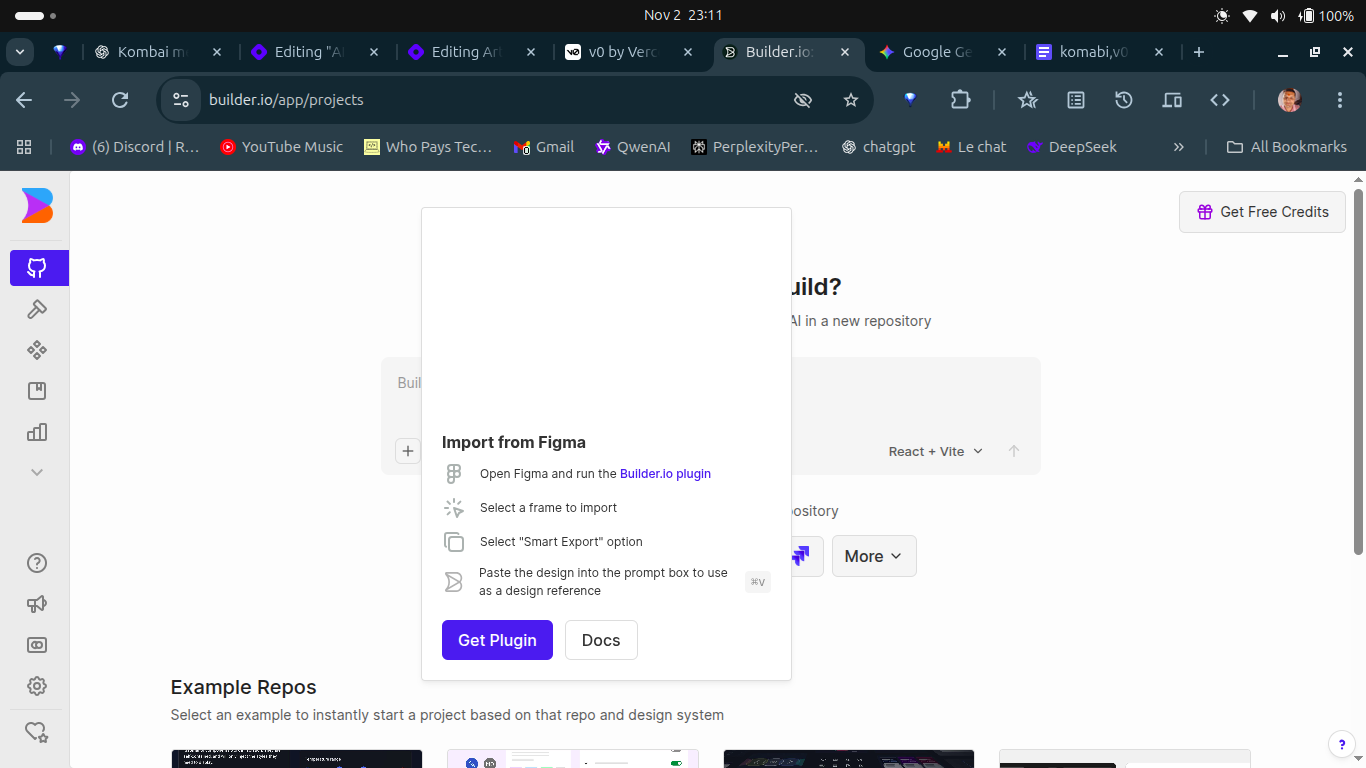Open the YouTube Music bookmark
The width and height of the screenshot is (1366, 768).
pyautogui.click(x=281, y=147)
